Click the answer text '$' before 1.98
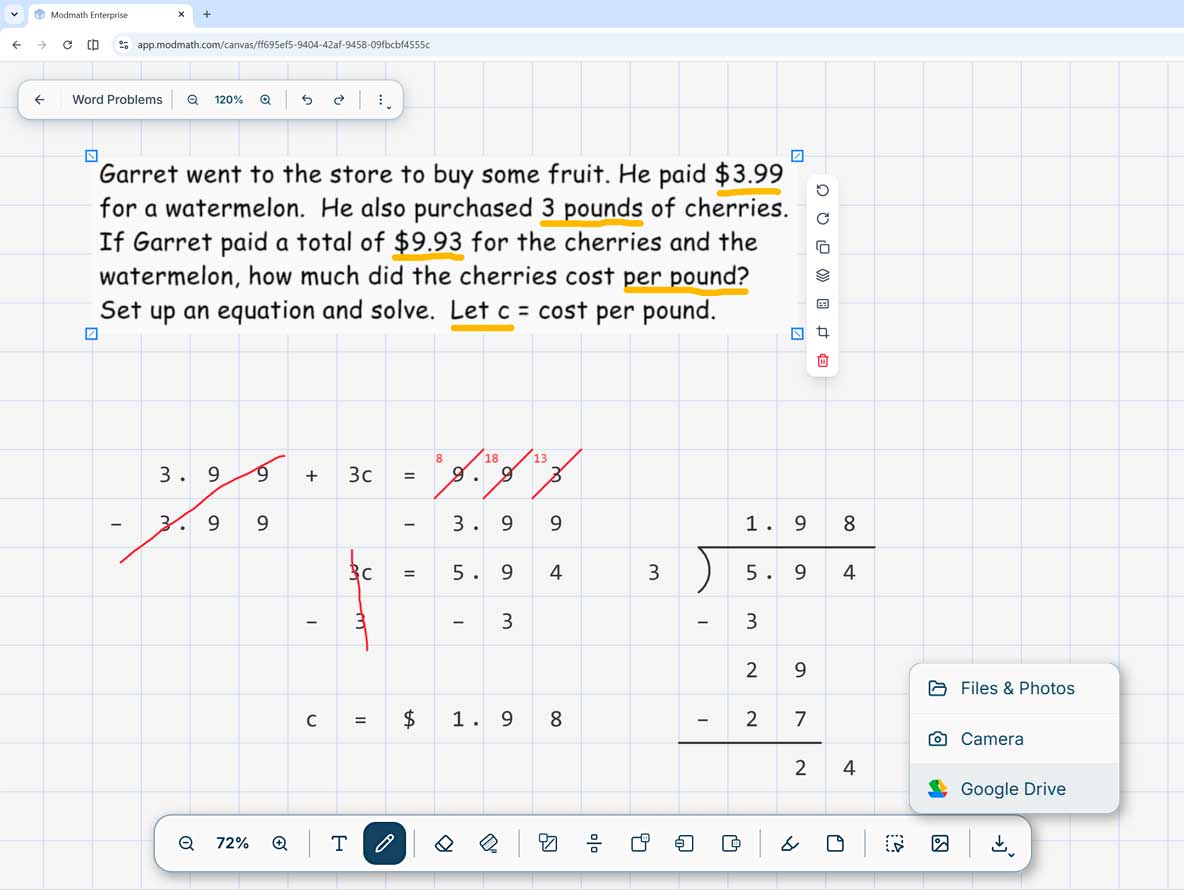The width and height of the screenshot is (1184, 890). (409, 719)
